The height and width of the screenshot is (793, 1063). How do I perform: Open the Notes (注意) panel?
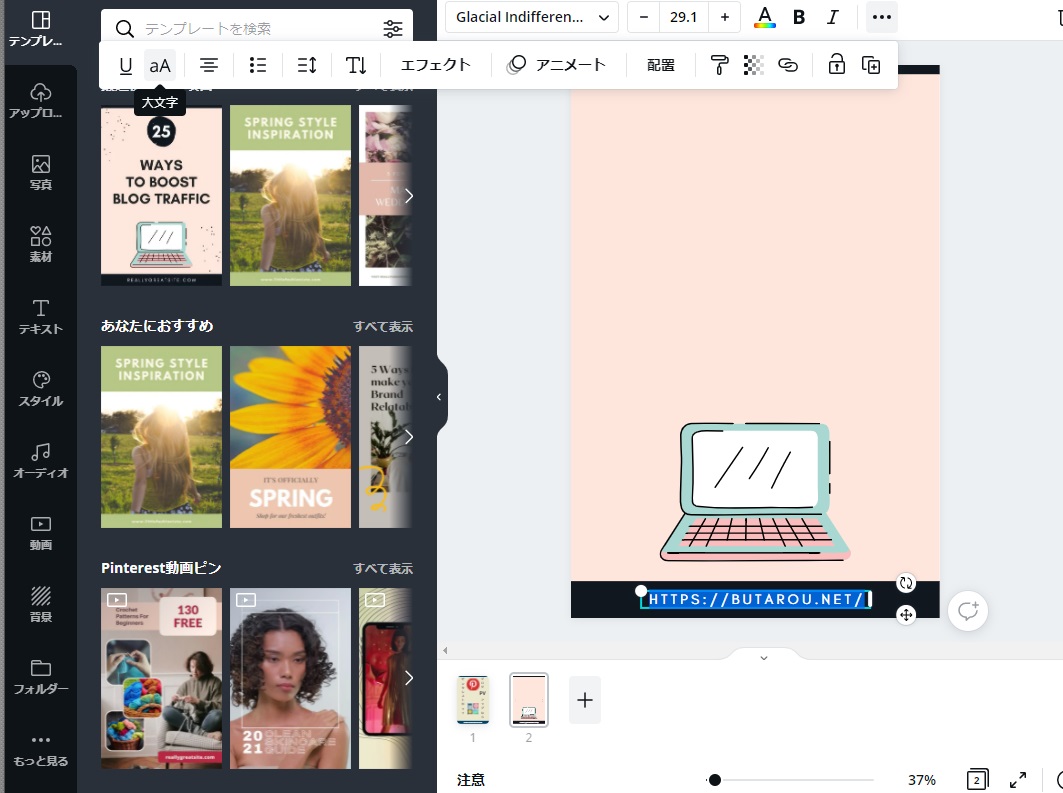[x=470, y=780]
